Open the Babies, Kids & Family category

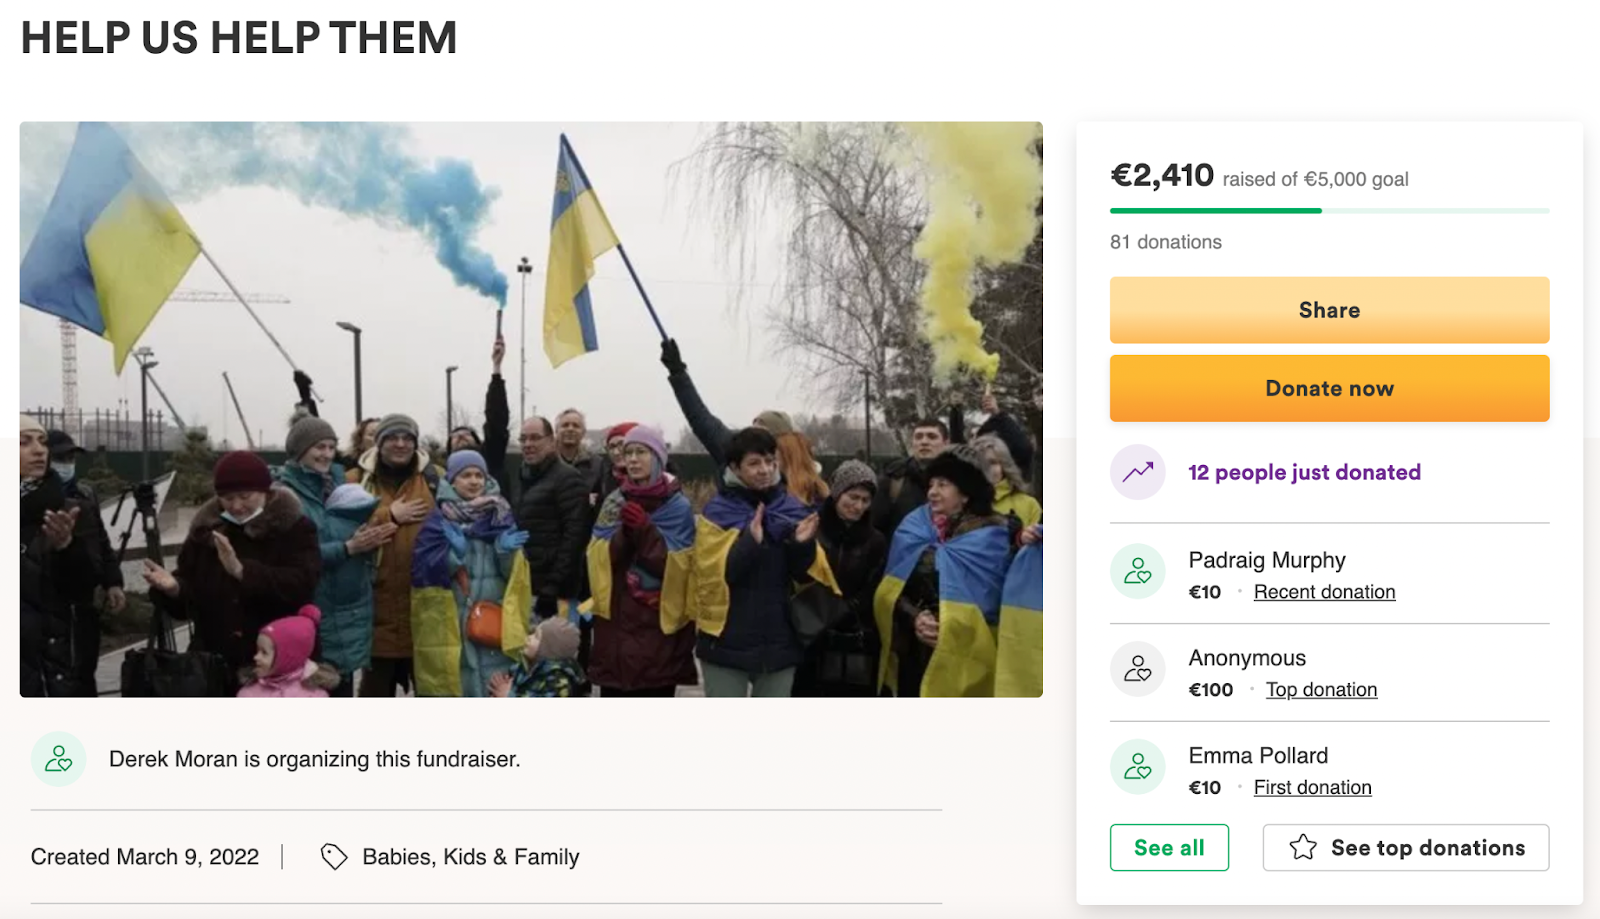470,857
